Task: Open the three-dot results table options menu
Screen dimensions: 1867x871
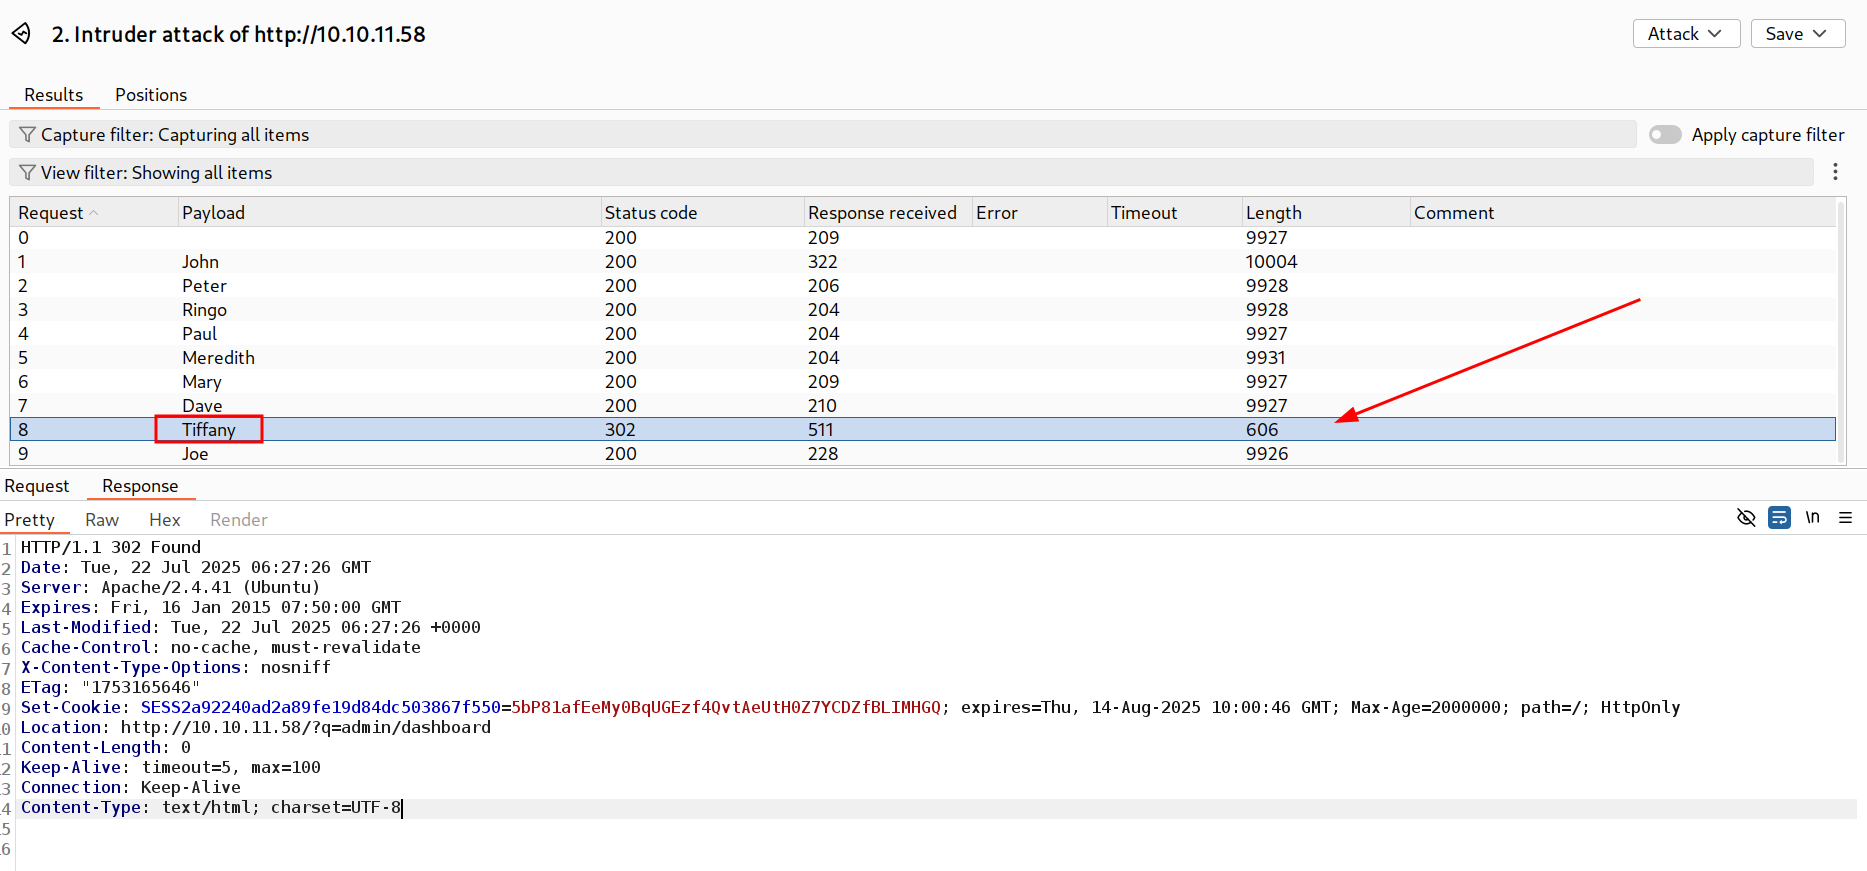Action: 1835,172
